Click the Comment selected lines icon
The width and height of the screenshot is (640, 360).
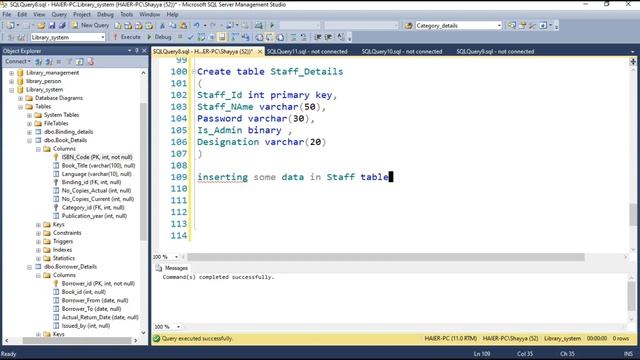[x=293, y=37]
